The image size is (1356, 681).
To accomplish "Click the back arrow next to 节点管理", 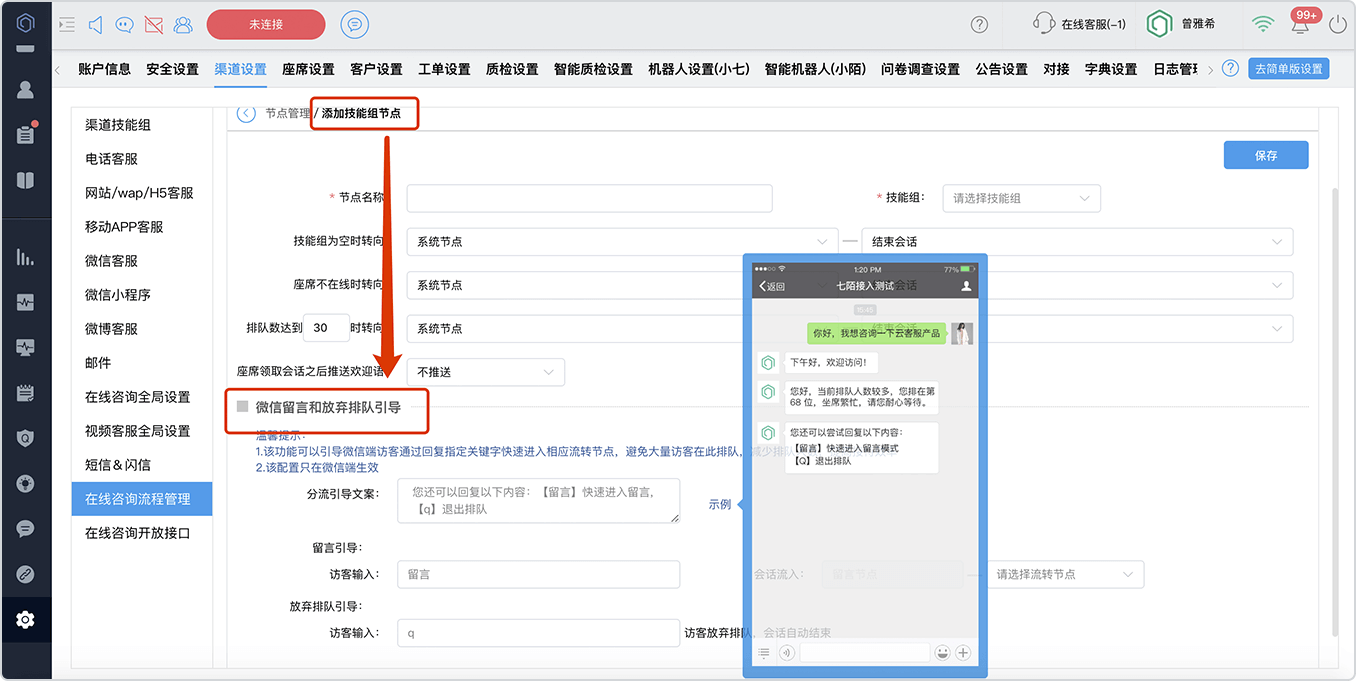I will pos(246,113).
